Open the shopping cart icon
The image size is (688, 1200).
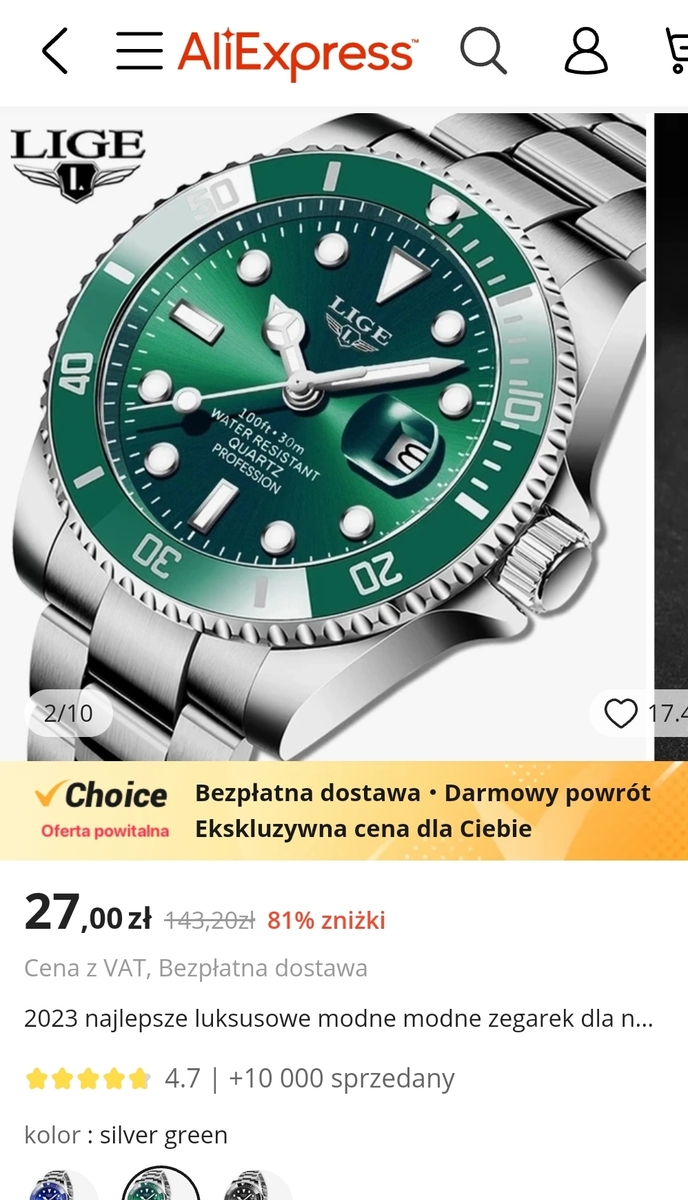point(677,50)
